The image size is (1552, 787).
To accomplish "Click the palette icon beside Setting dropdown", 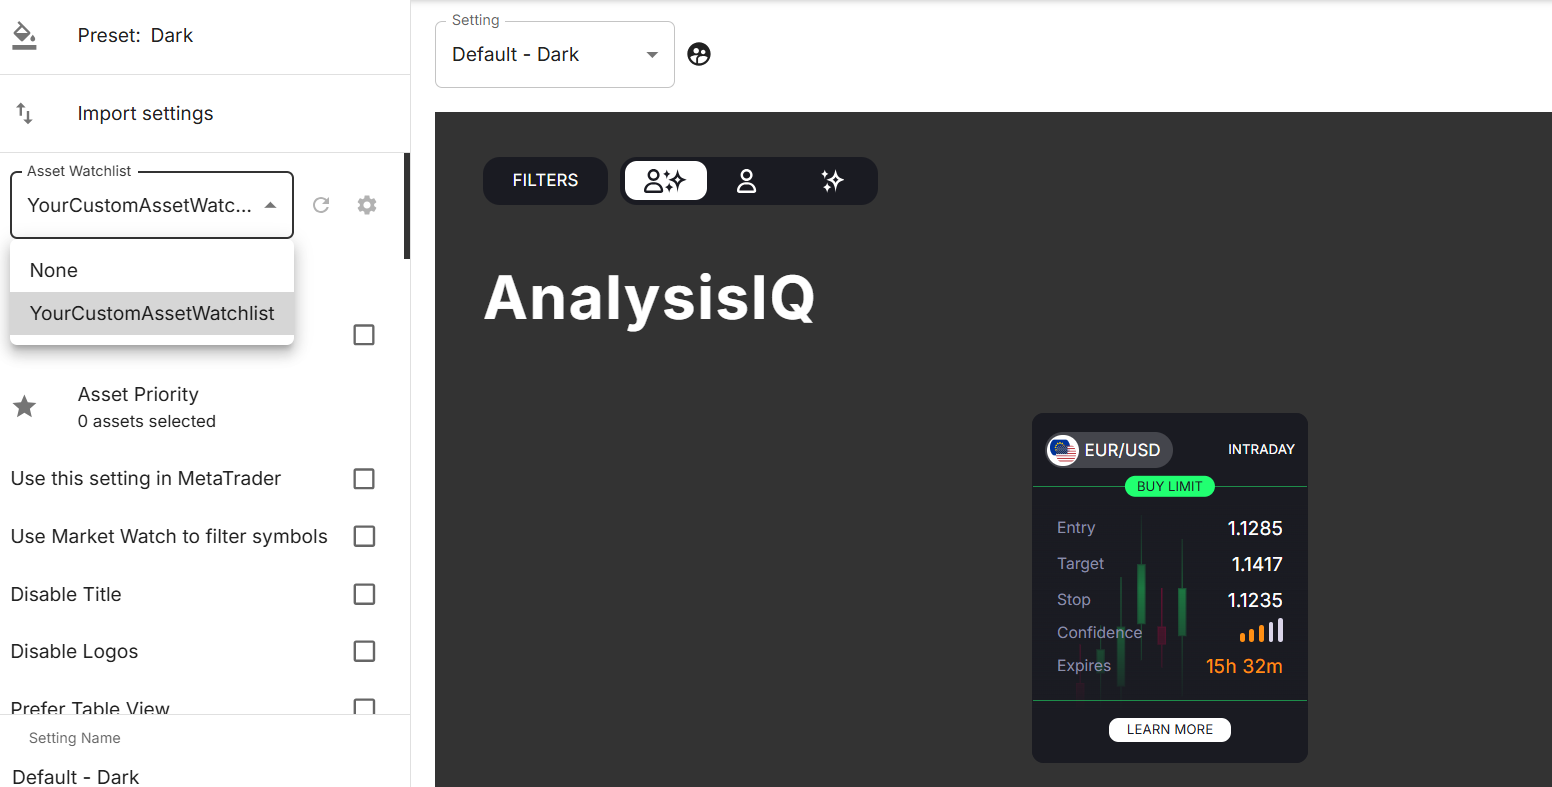I will click(x=699, y=54).
